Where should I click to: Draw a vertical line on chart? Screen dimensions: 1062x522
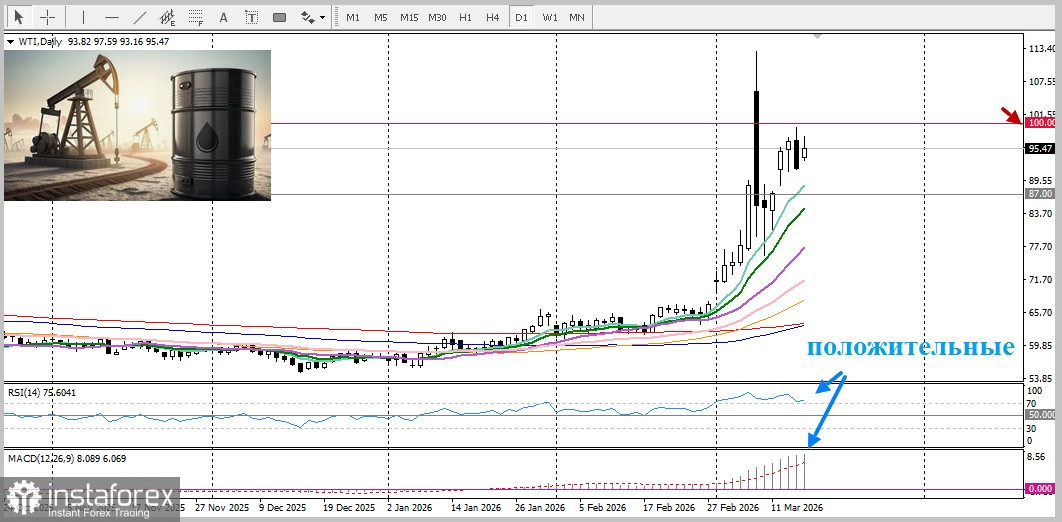pyautogui.click(x=83, y=17)
